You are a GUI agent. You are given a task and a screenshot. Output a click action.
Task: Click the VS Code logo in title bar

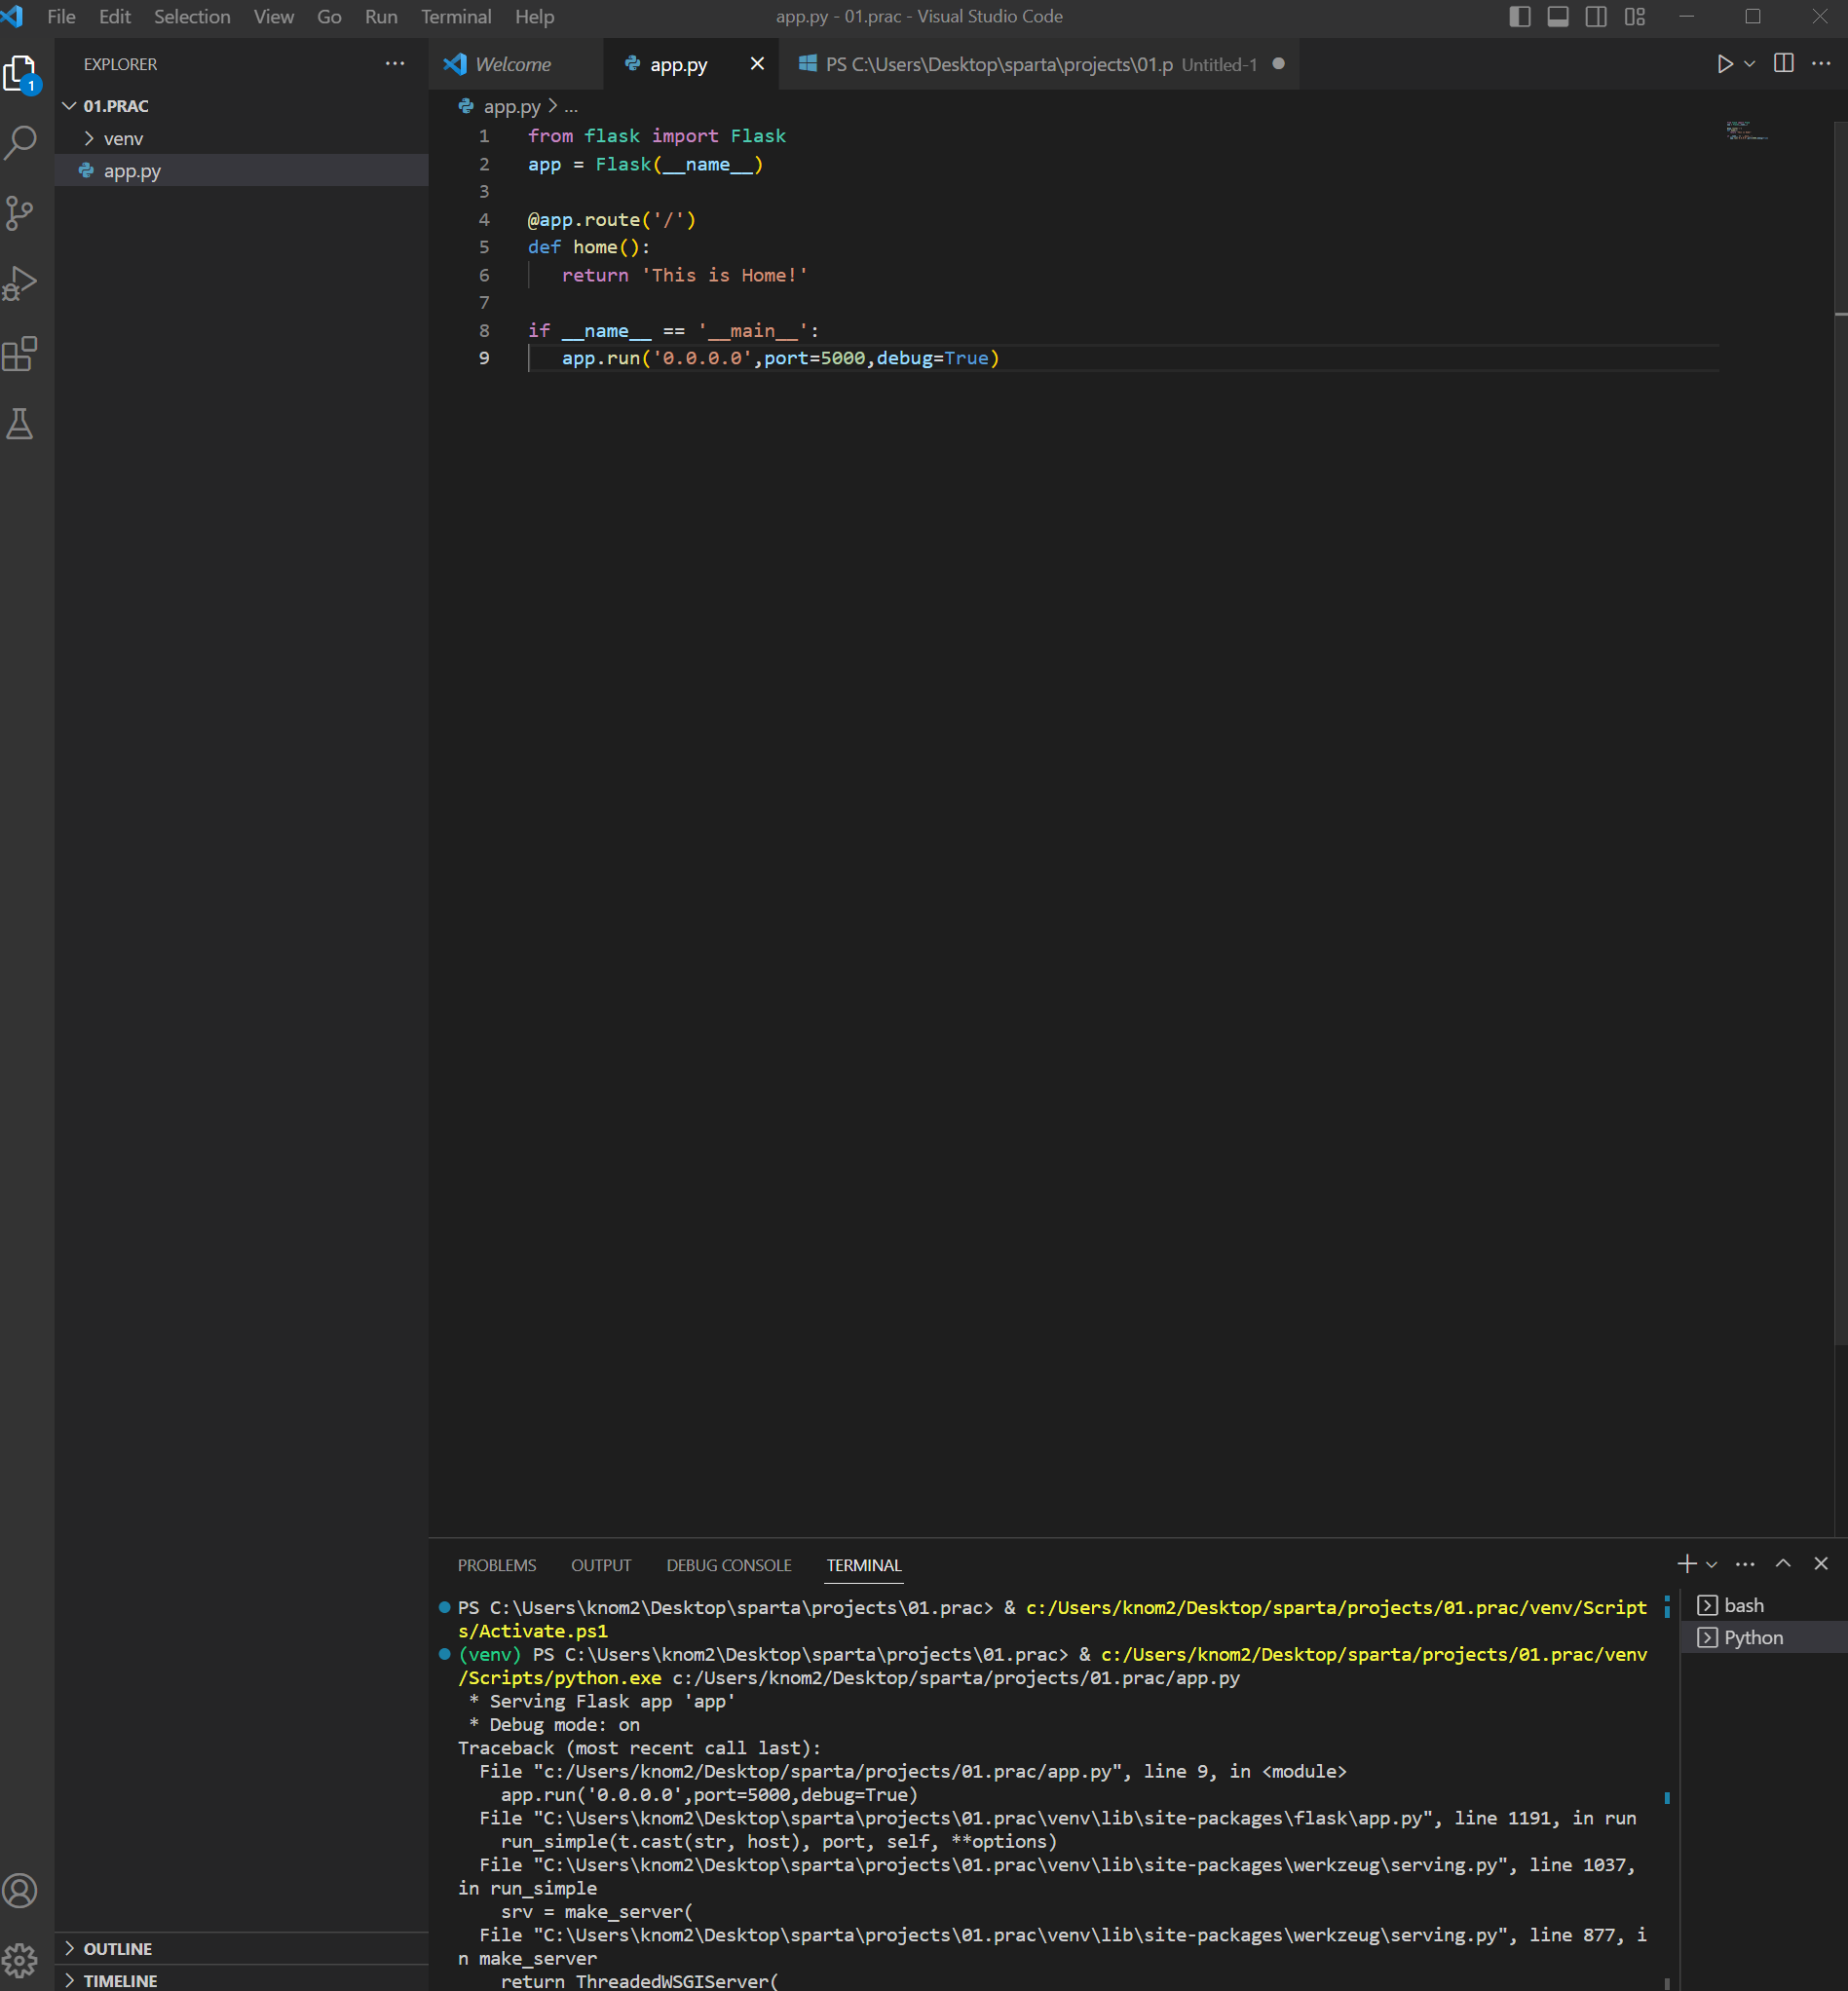click(12, 16)
